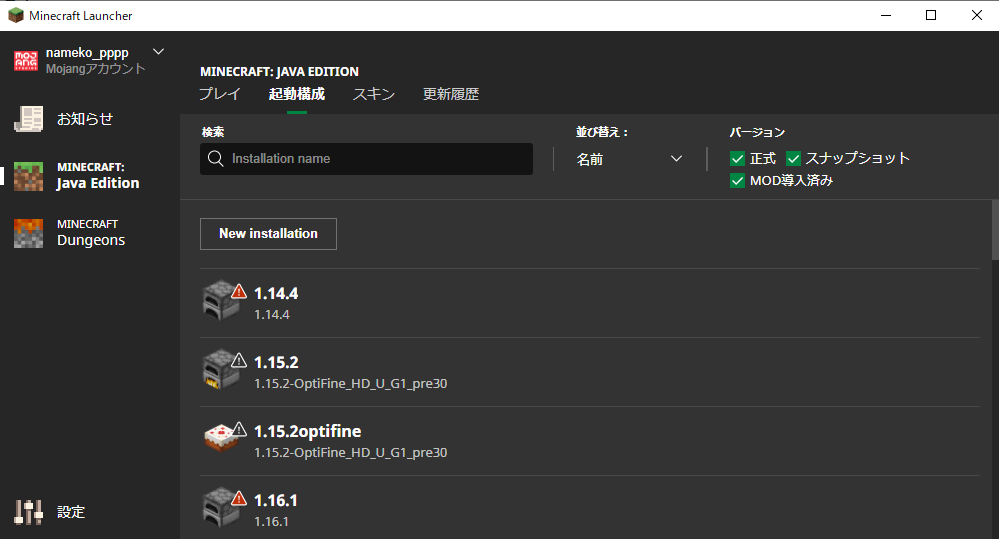999x539 pixels.
Task: Click version text under 1.15.2 entry
Action: click(350, 384)
